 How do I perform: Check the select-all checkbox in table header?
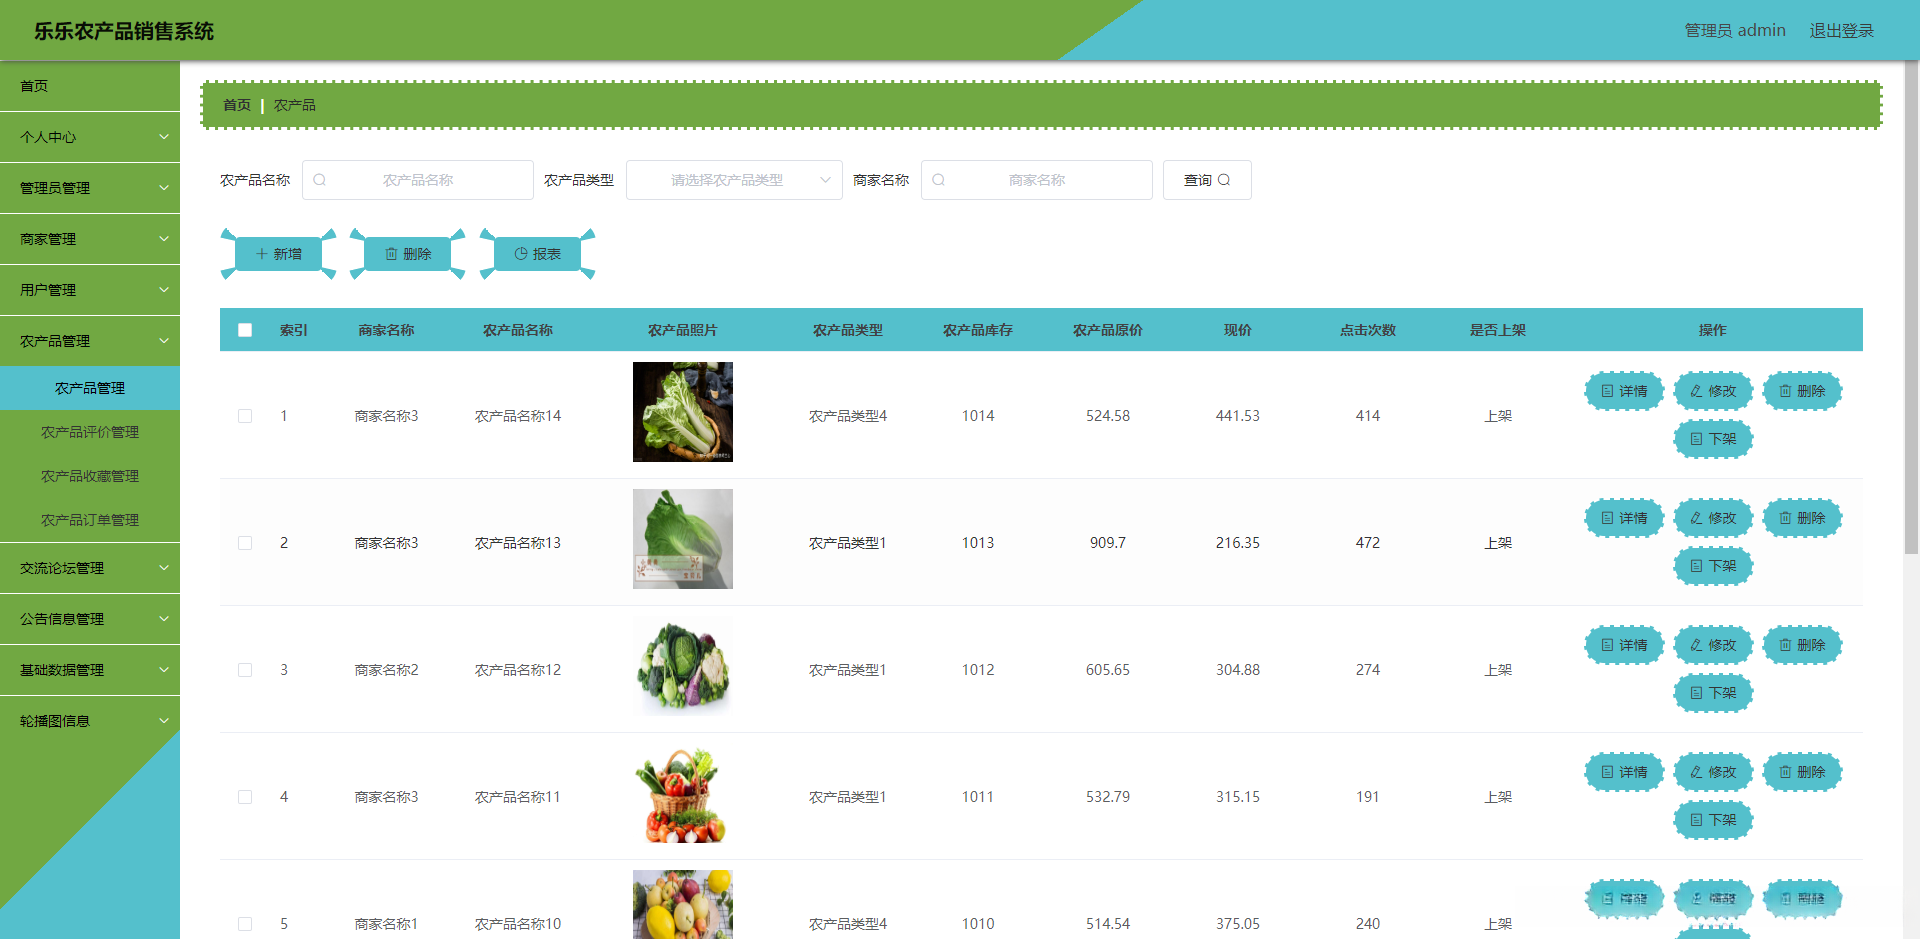click(245, 329)
